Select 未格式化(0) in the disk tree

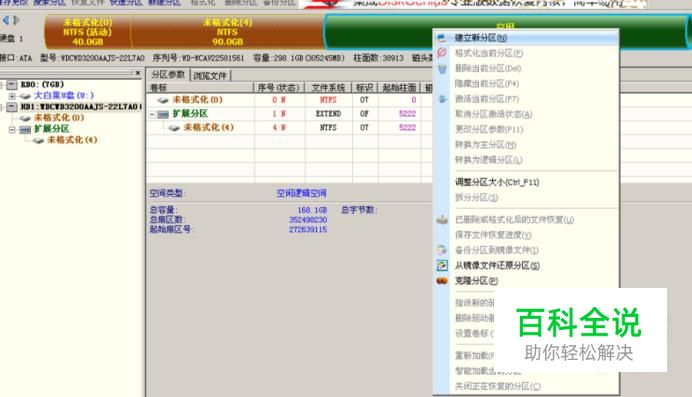pyautogui.click(x=59, y=118)
